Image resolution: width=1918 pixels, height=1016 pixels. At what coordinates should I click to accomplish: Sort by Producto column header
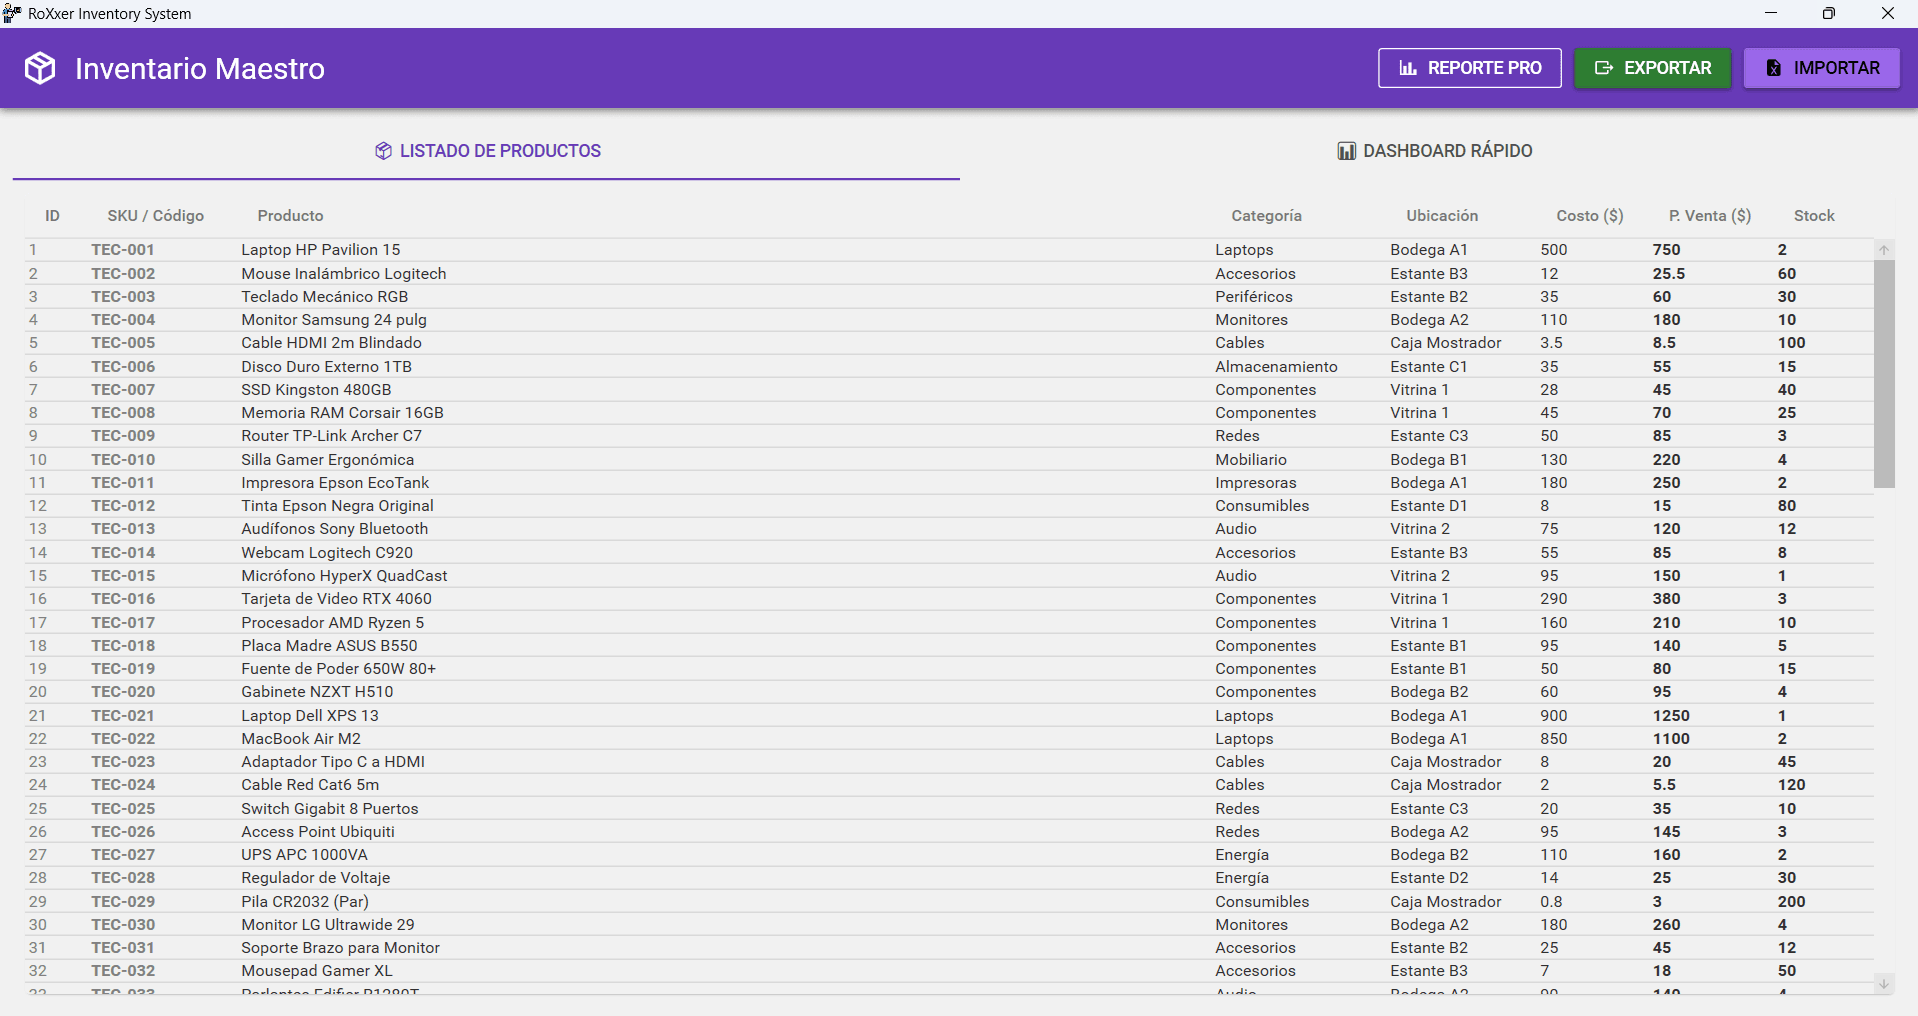point(291,216)
